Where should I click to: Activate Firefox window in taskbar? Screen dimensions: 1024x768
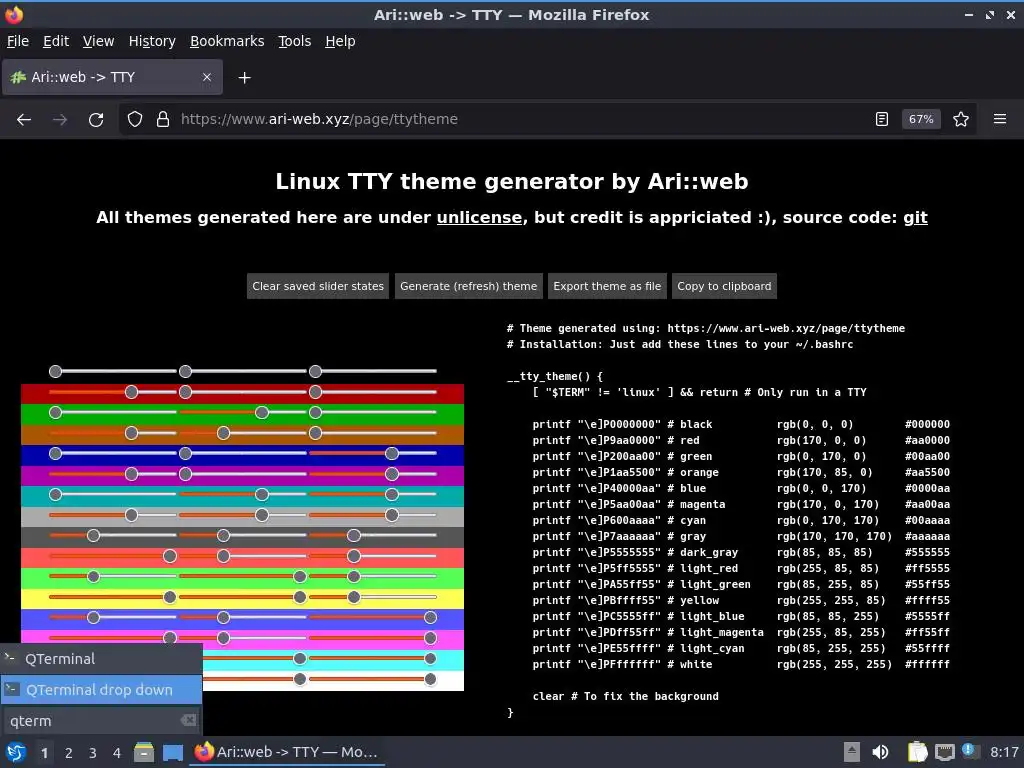click(x=287, y=752)
